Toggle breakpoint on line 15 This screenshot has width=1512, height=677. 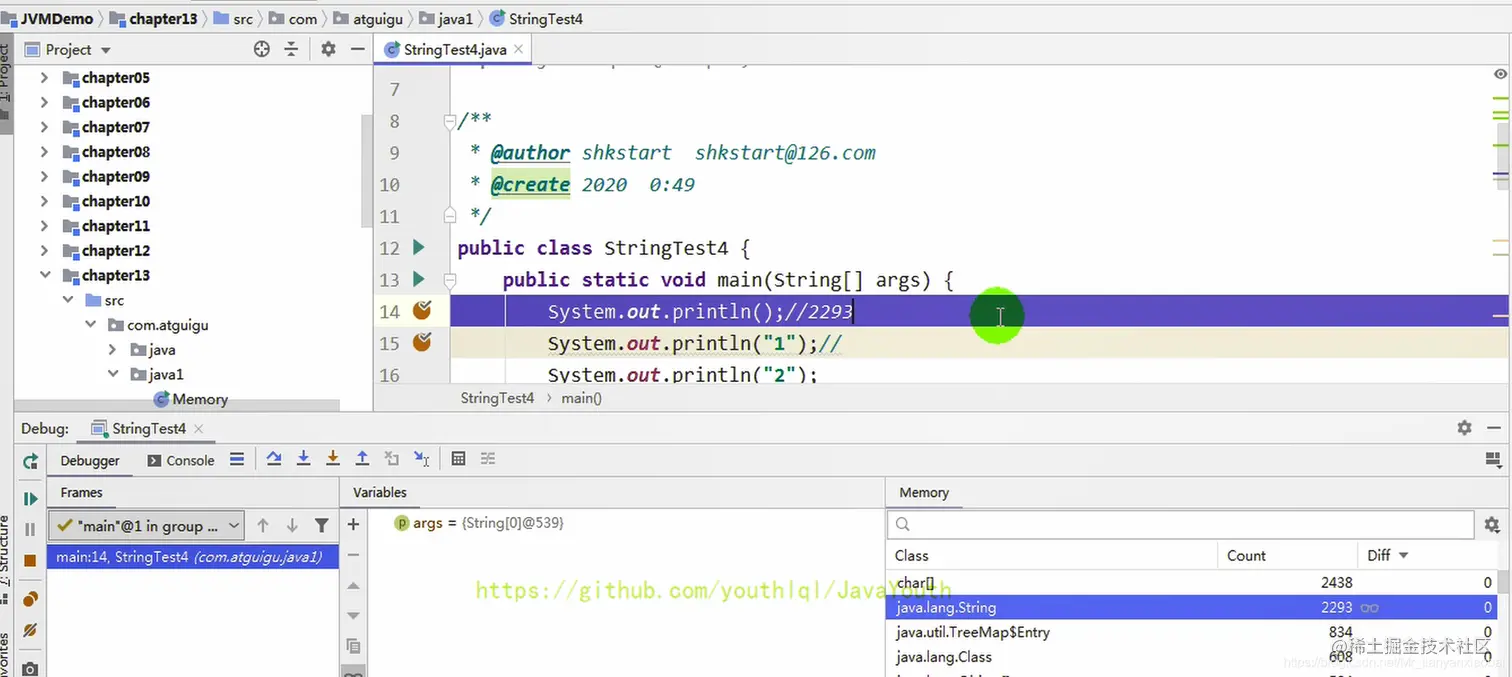click(422, 343)
